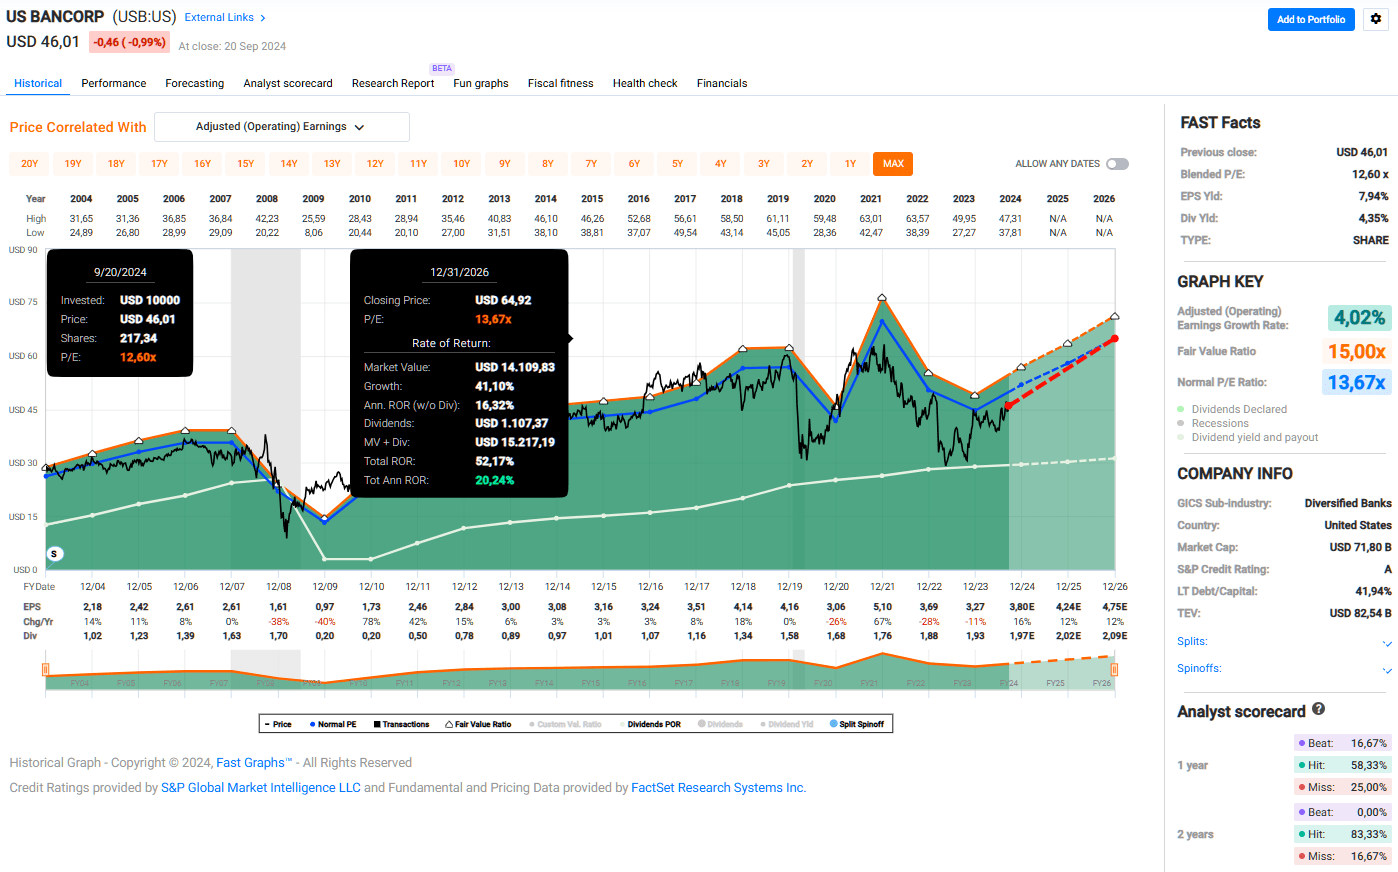Click the Analyst scorecard help icon

coord(1318,710)
